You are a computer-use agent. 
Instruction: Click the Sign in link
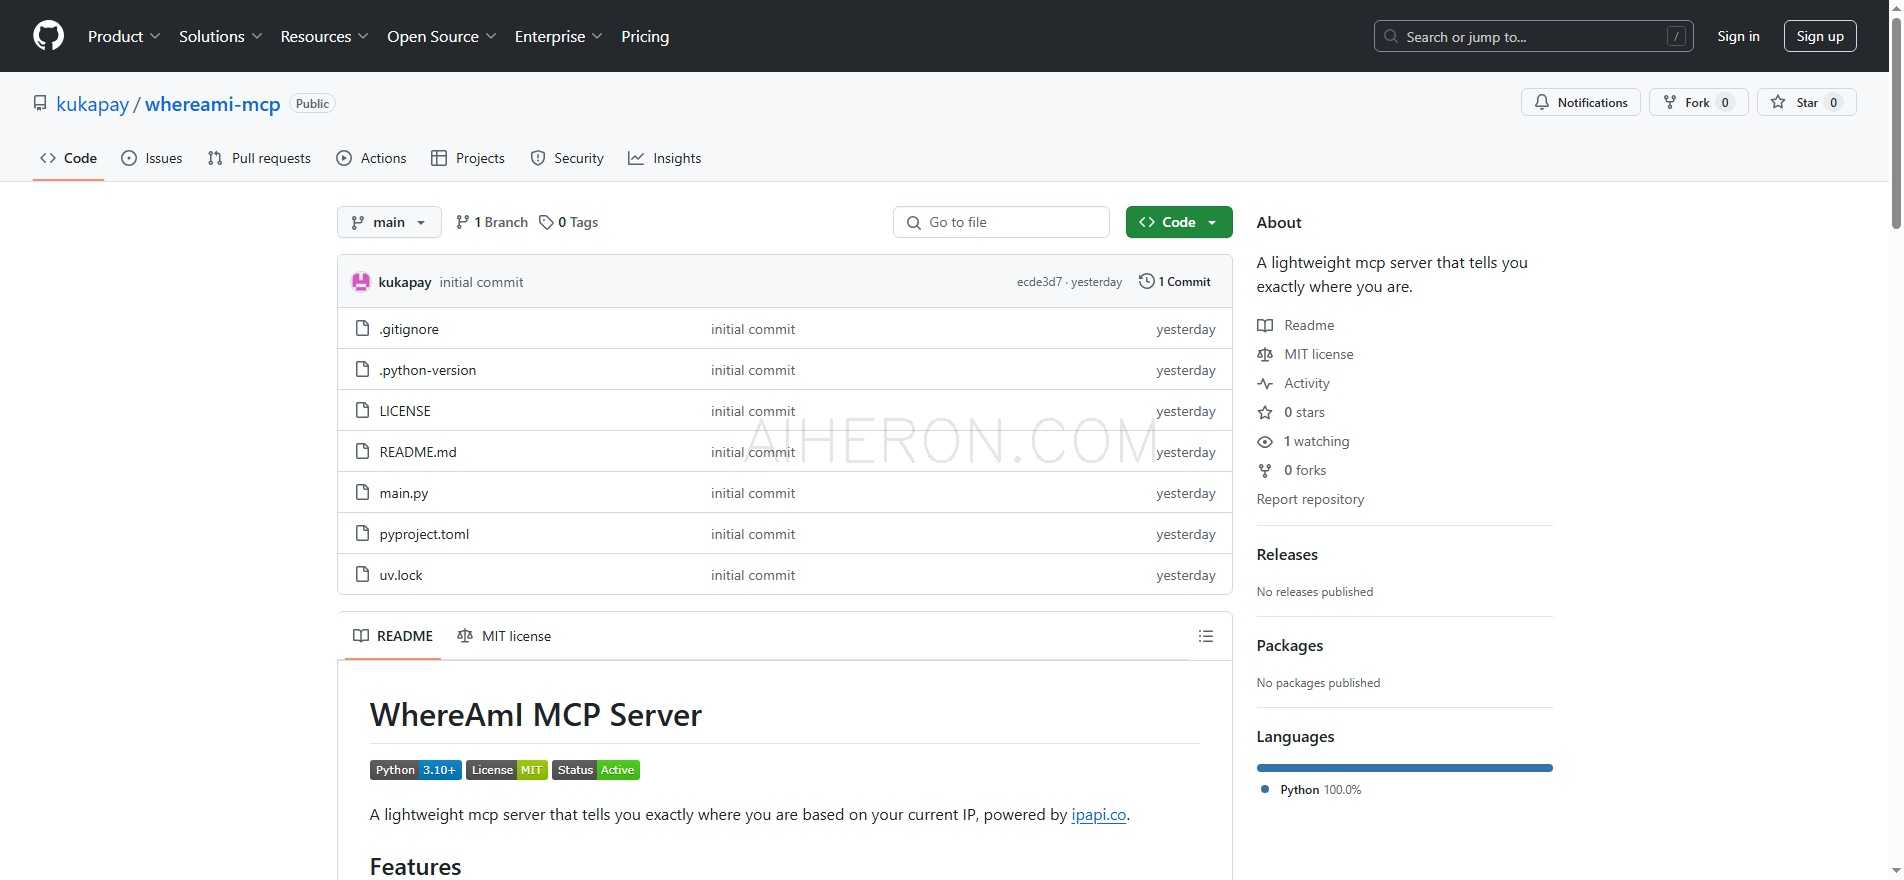point(1738,36)
